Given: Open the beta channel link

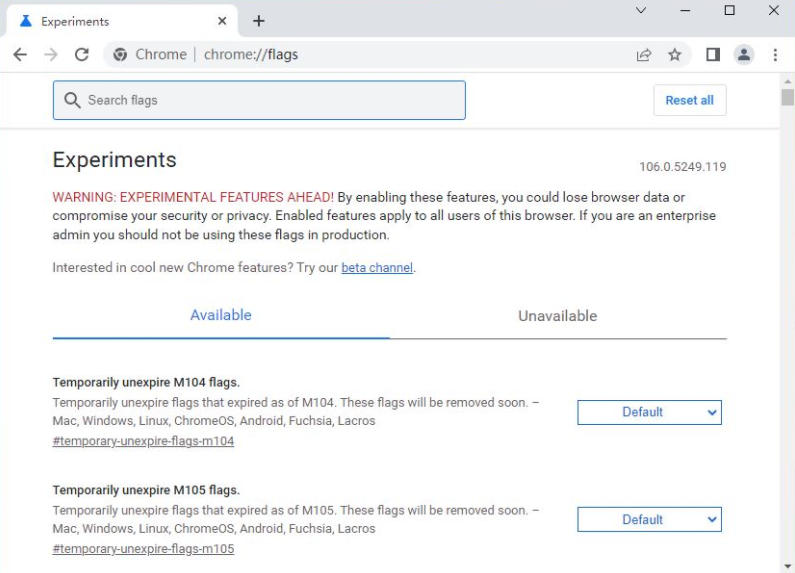Looking at the screenshot, I should pos(377,267).
